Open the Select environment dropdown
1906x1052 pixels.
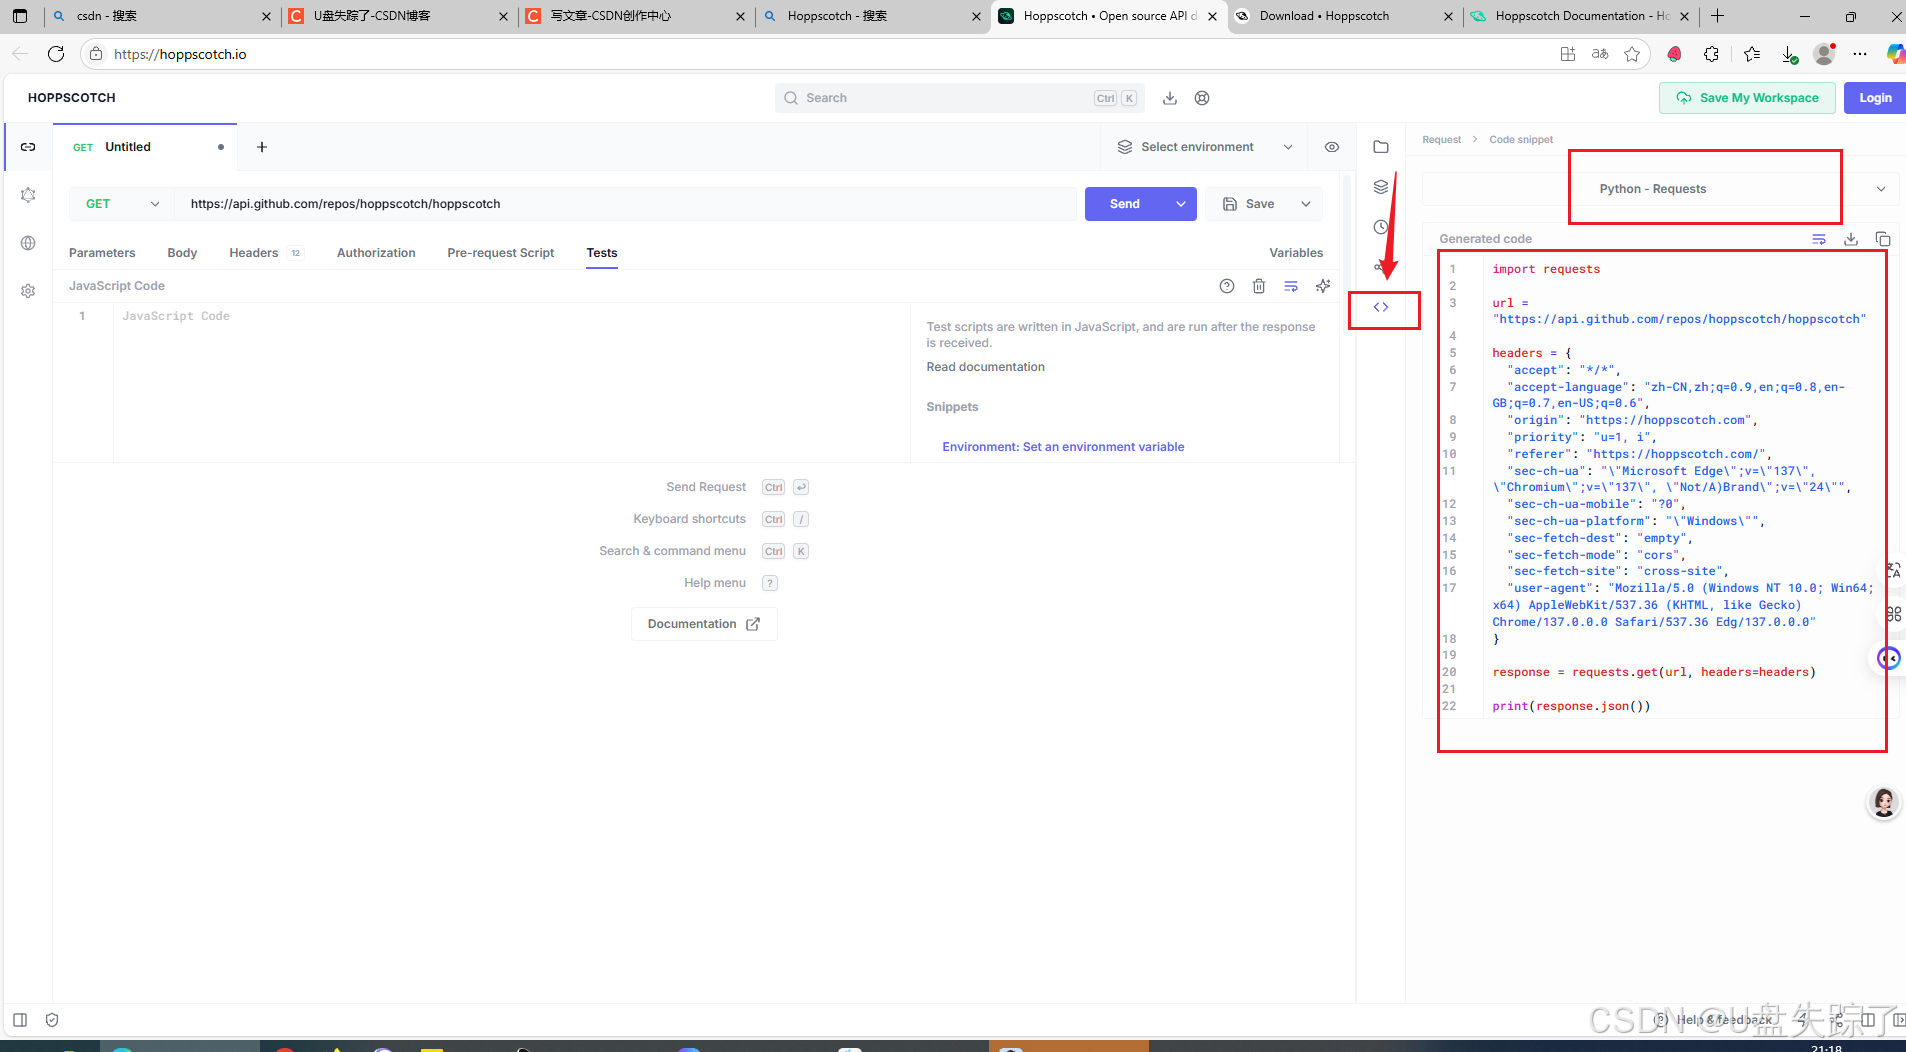pyautogui.click(x=1205, y=147)
